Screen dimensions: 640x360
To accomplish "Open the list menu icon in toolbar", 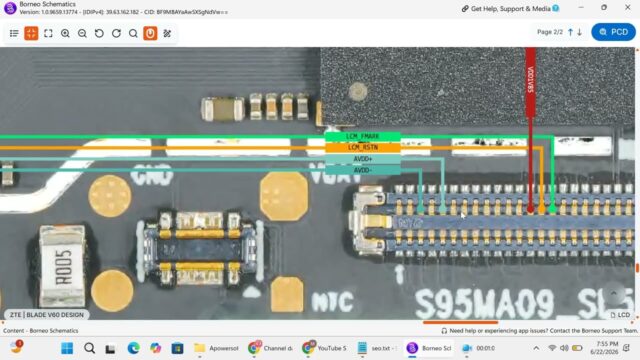I will pyautogui.click(x=14, y=33).
